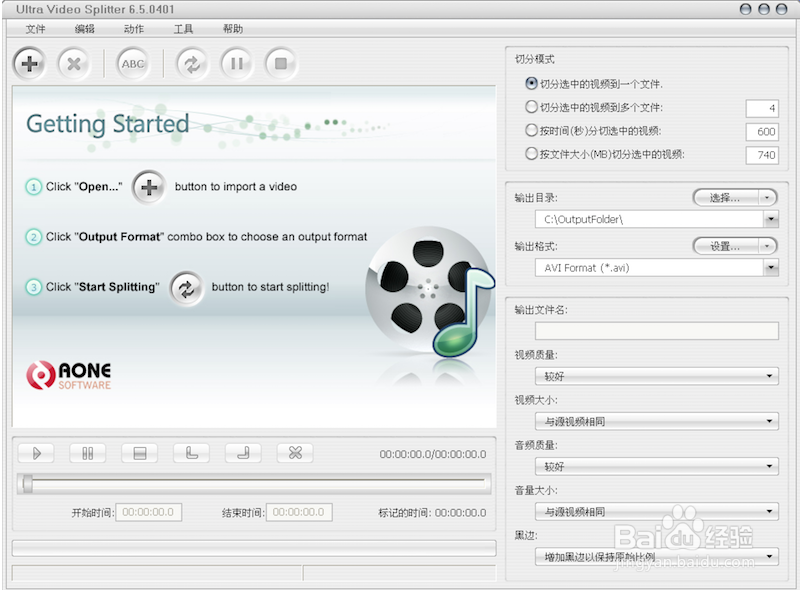Set the mark end point
This screenshot has width=800, height=590.
coord(243,453)
